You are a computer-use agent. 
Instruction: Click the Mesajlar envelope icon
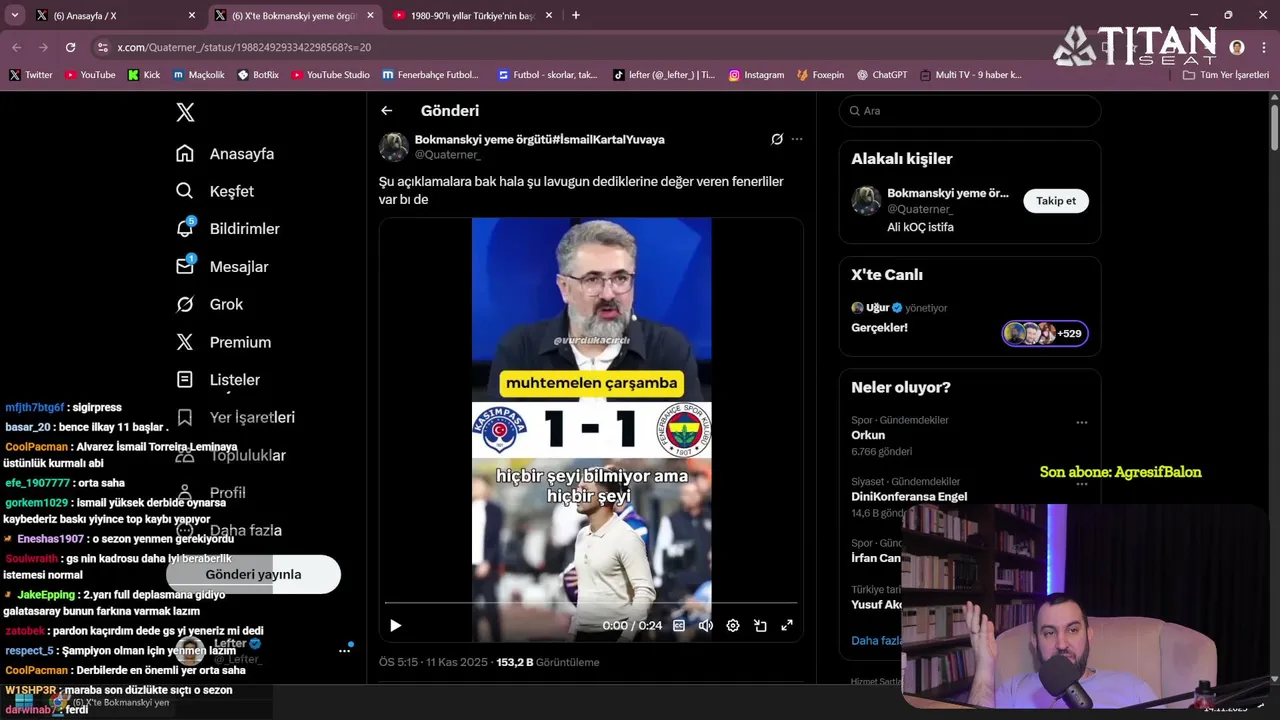coord(185,267)
